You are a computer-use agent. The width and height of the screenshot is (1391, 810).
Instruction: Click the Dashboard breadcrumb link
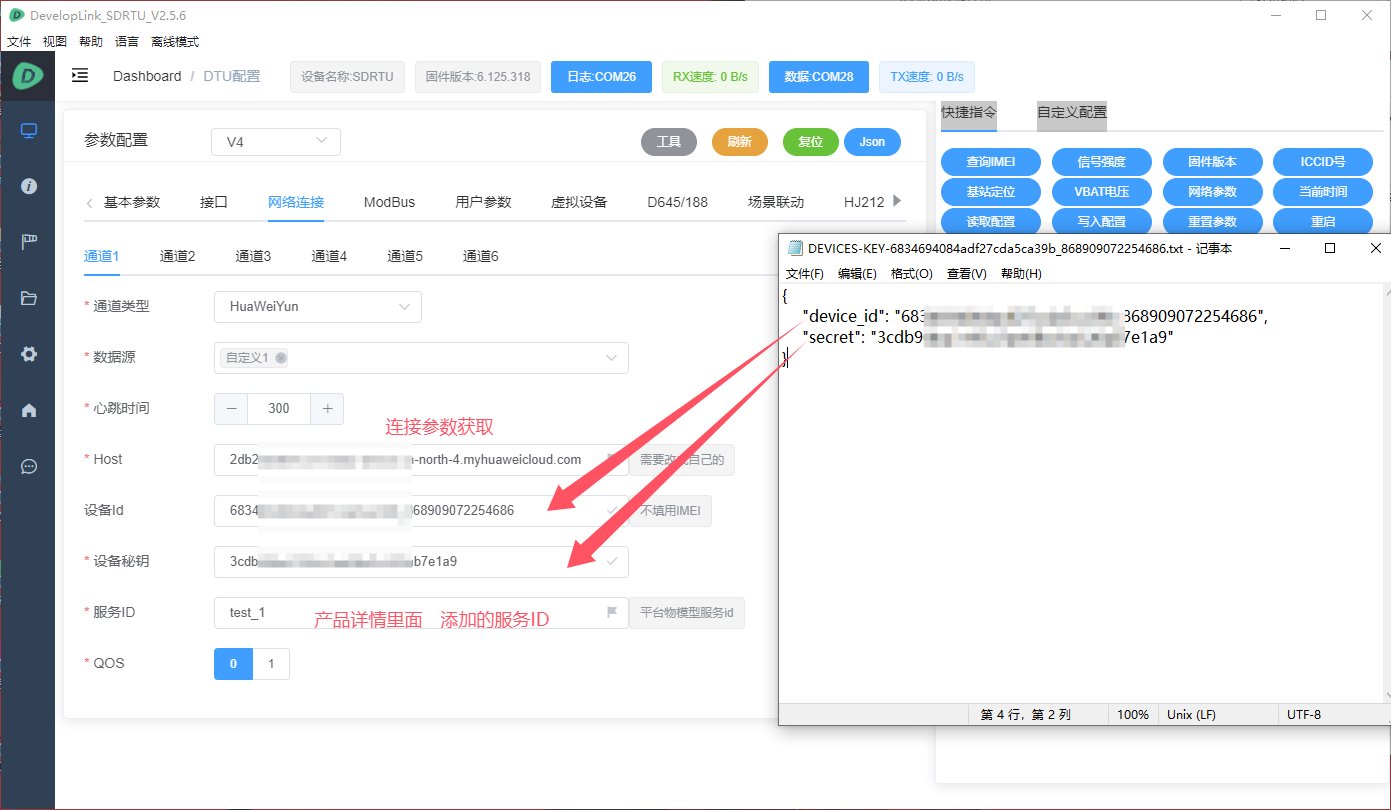(147, 76)
